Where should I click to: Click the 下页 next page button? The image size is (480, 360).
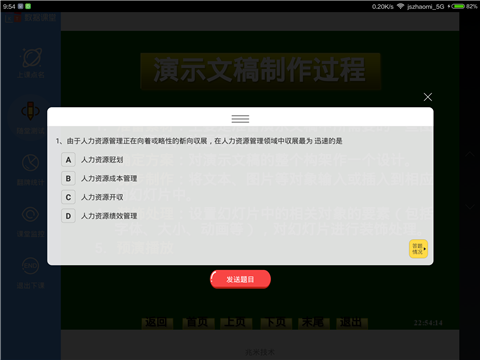(276, 322)
